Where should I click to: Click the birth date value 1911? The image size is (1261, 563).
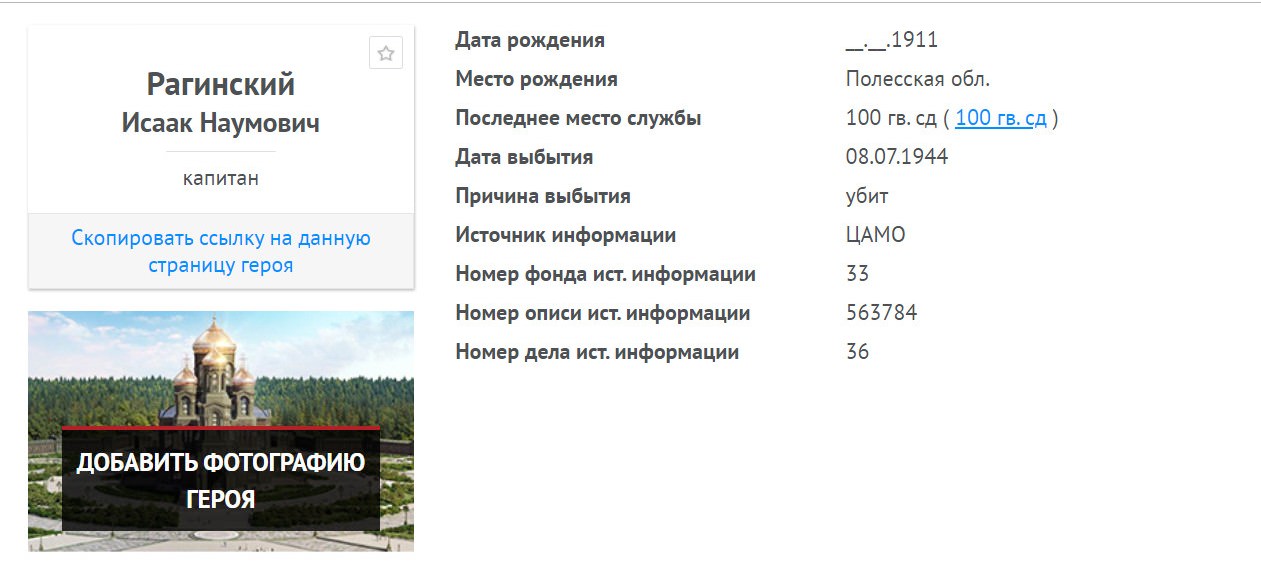(x=891, y=41)
